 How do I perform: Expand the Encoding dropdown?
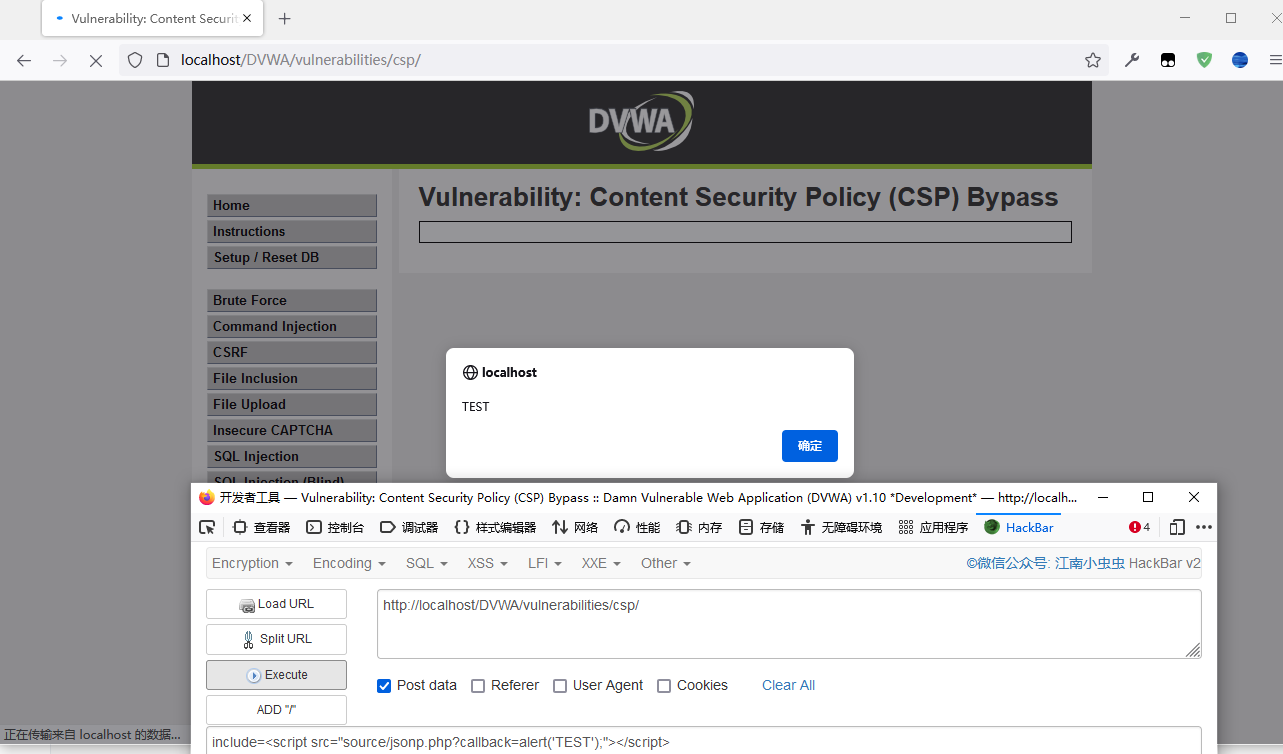(x=349, y=563)
